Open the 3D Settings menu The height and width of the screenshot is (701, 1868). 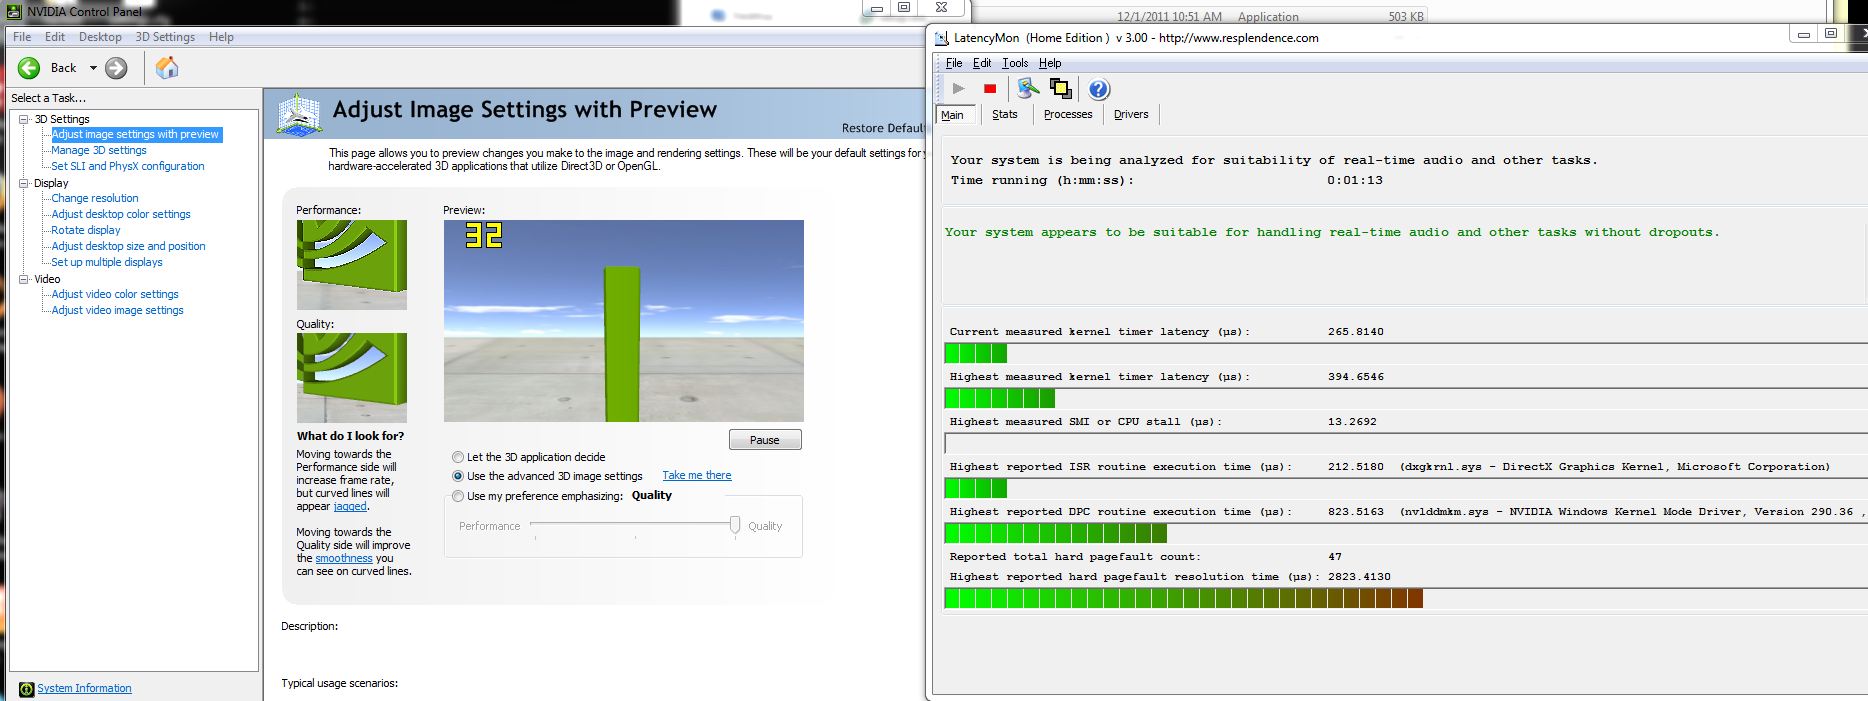[165, 37]
